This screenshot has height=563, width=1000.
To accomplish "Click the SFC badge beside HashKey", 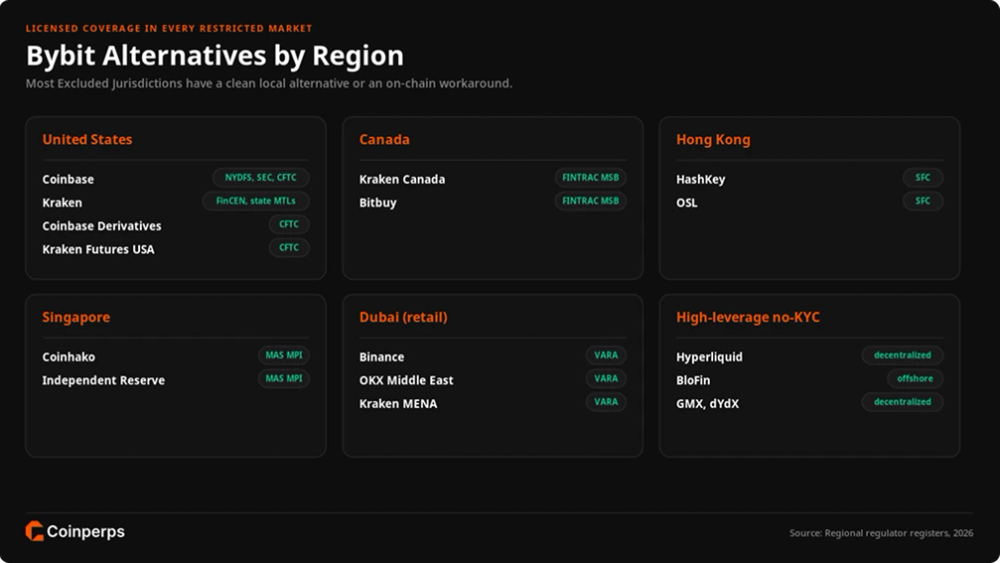I will [923, 178].
